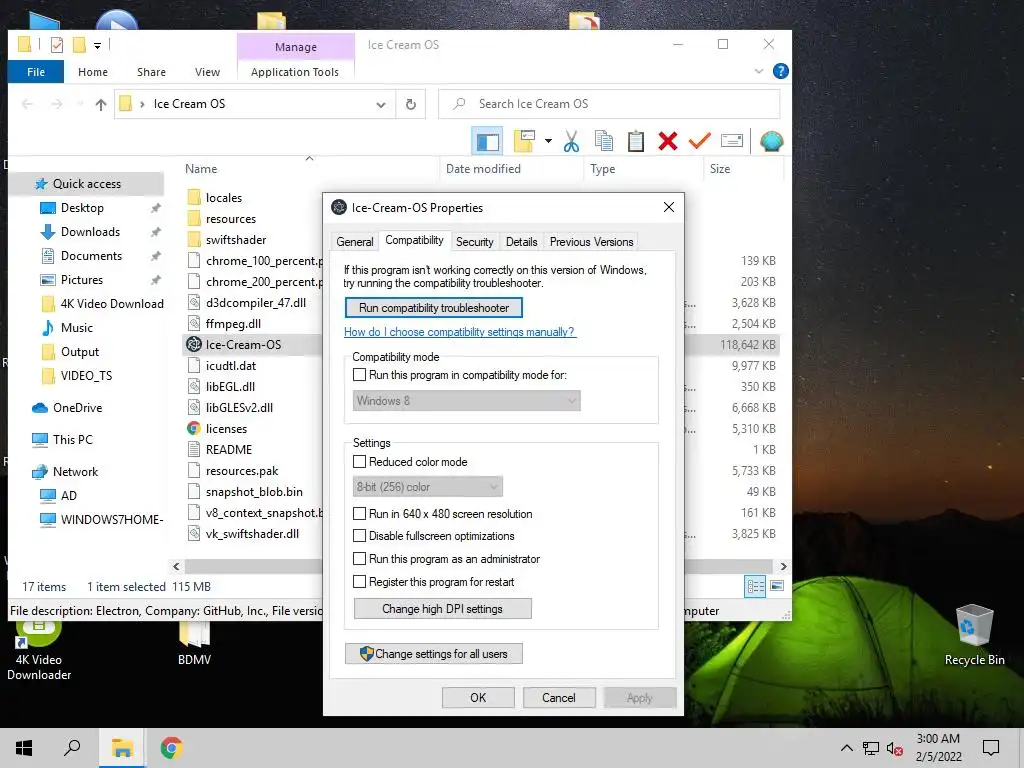This screenshot has height=768, width=1024.
Task: Open the Application Tools ribbon tab
Action: (295, 72)
